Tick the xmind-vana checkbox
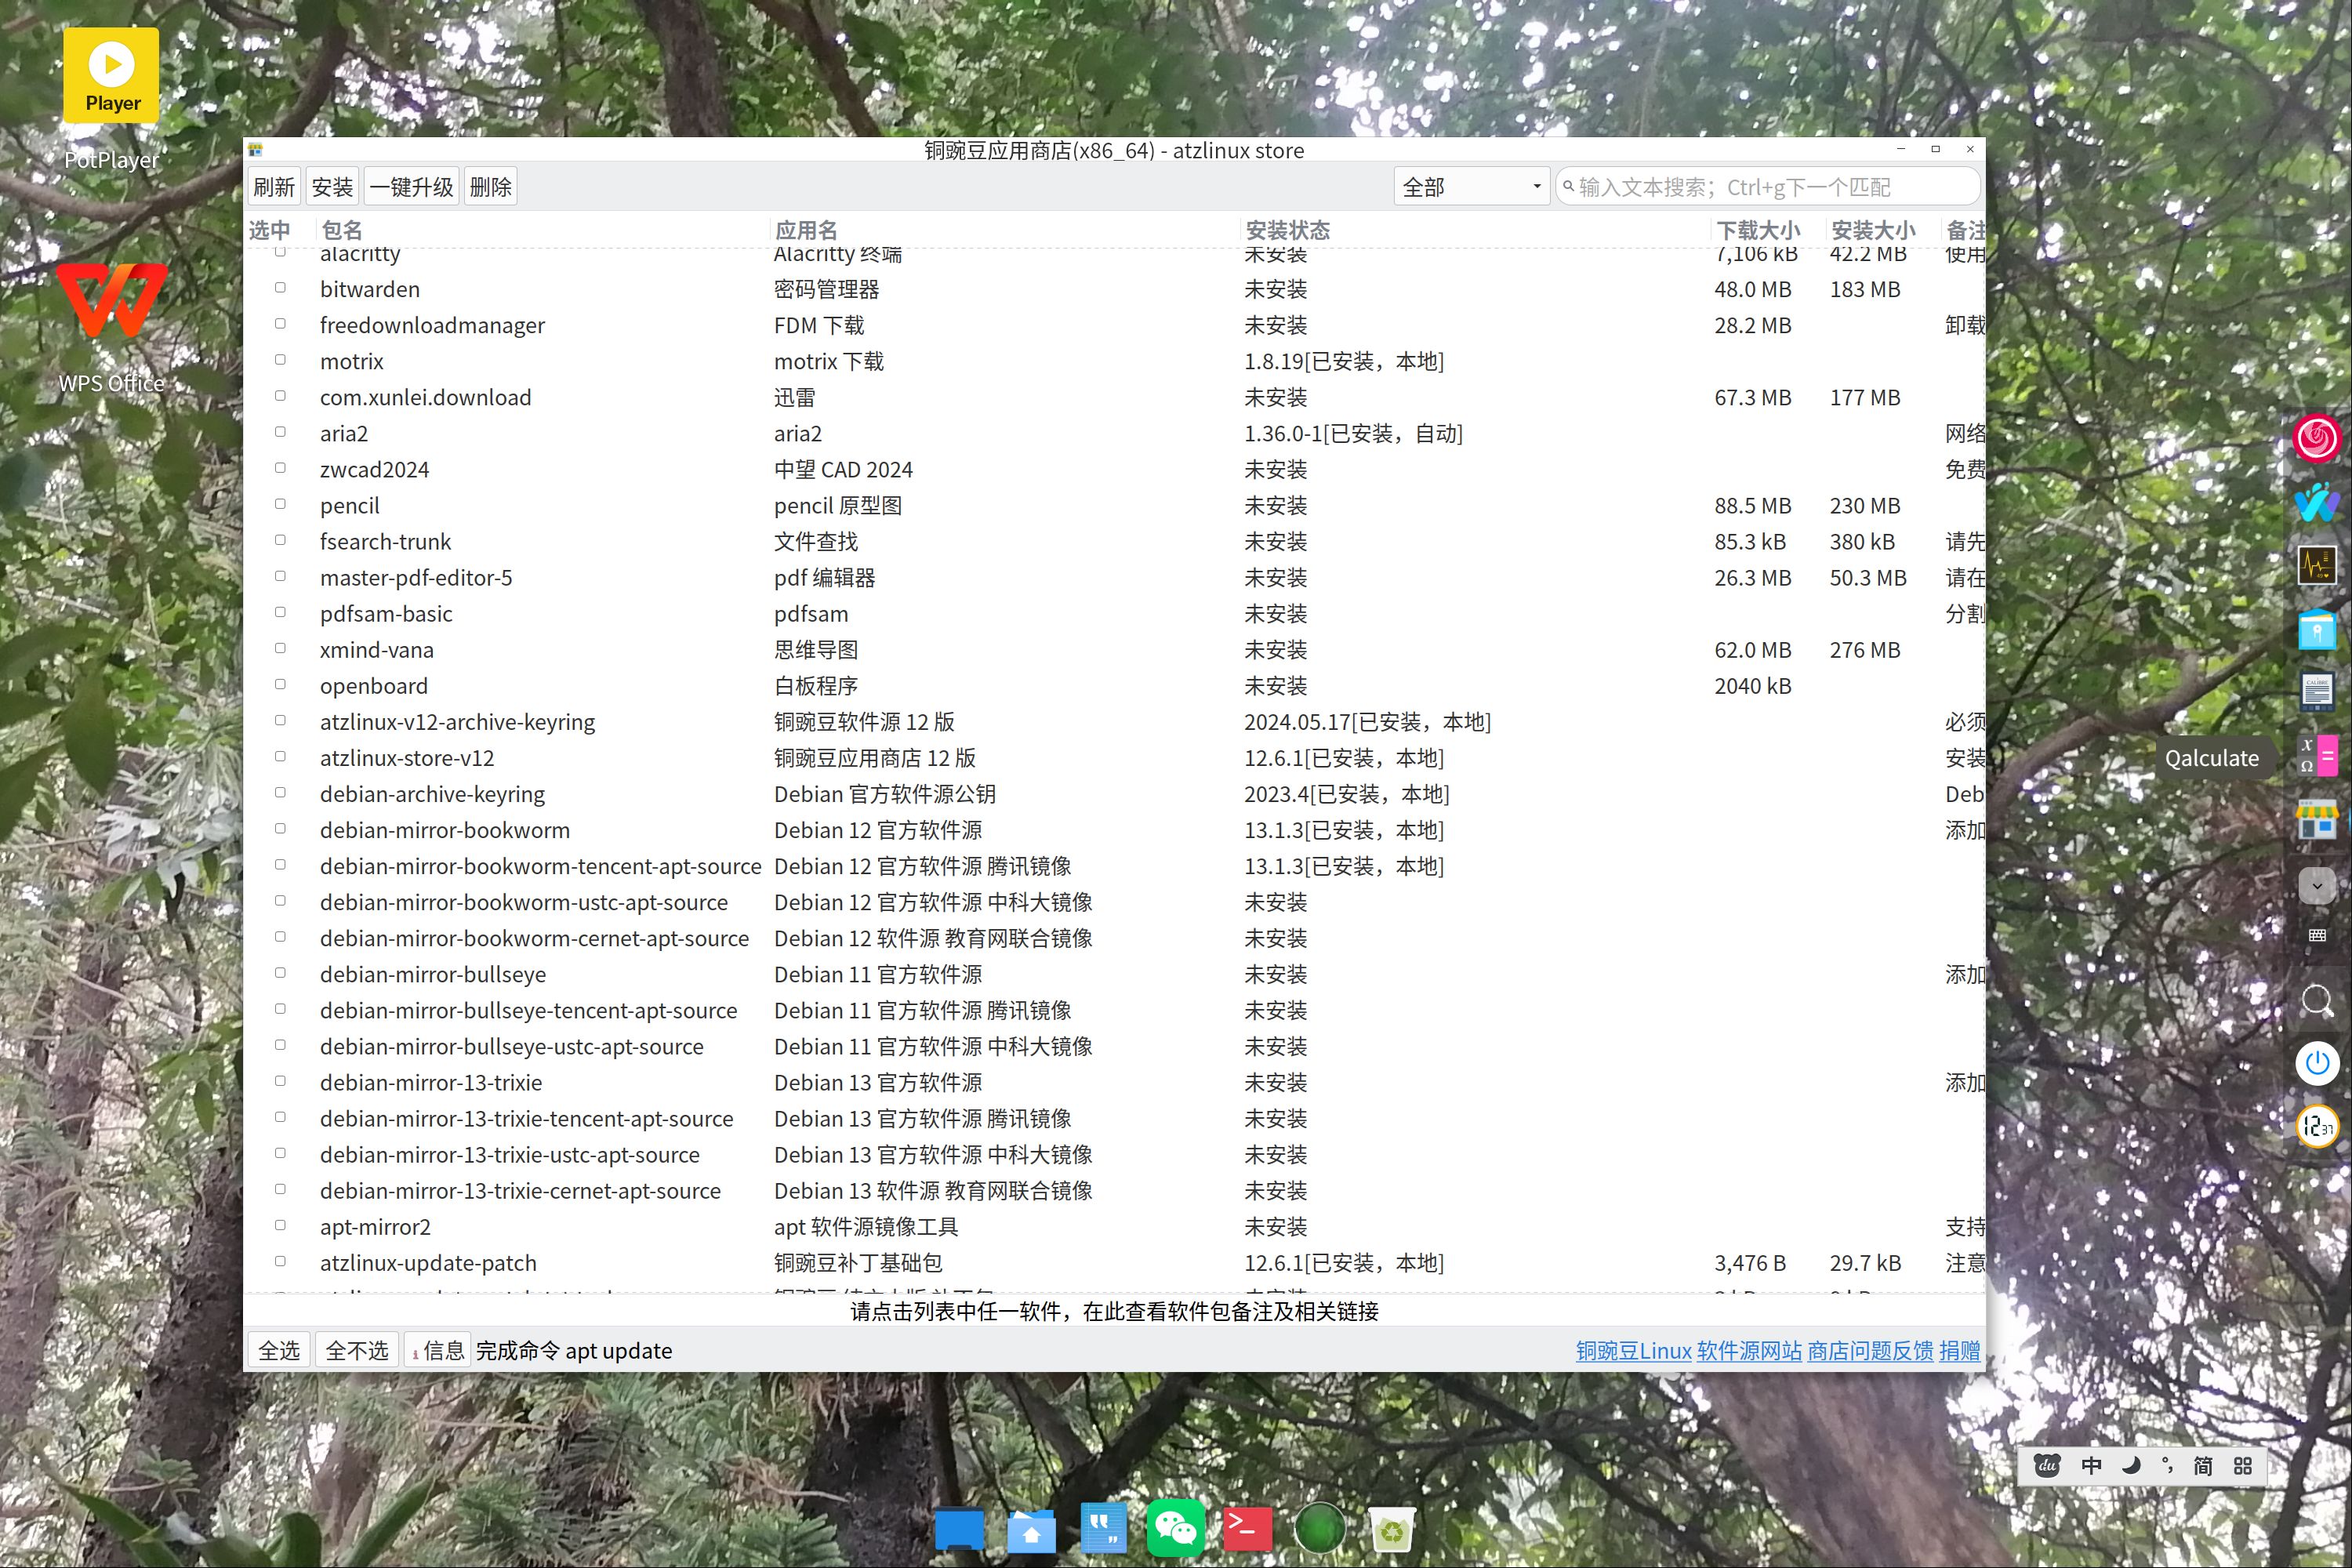This screenshot has width=2352, height=1568. (x=280, y=648)
